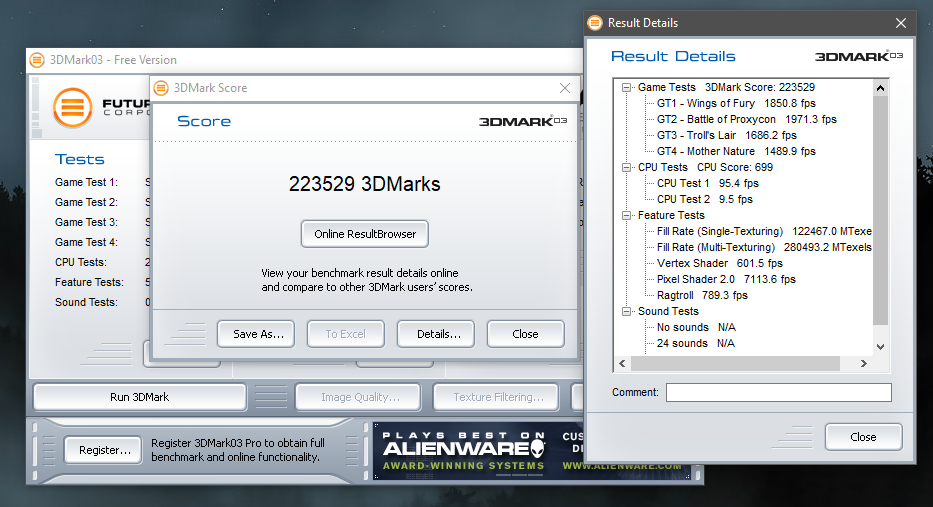933x507 pixels.
Task: Click Sound Tests: label in main window
Action: [x=86, y=302]
